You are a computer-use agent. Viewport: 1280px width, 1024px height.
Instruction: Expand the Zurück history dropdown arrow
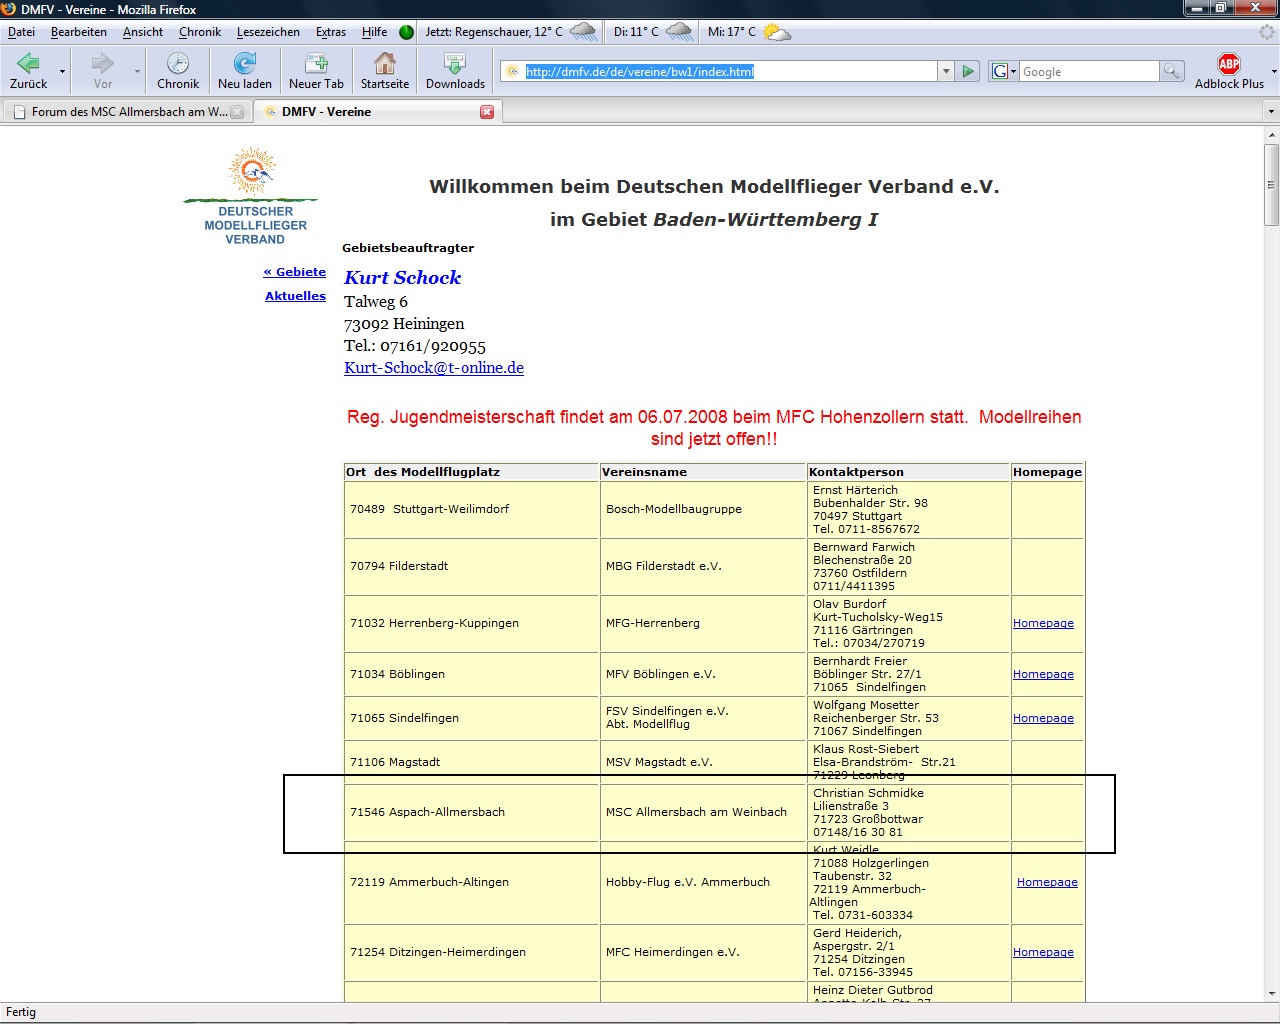point(62,72)
